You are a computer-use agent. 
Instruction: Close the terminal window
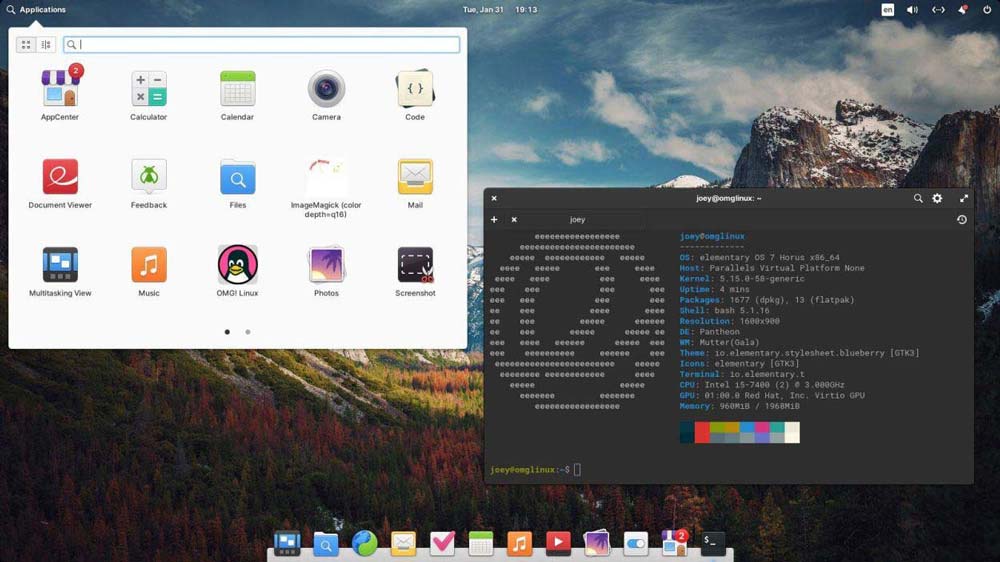494,198
